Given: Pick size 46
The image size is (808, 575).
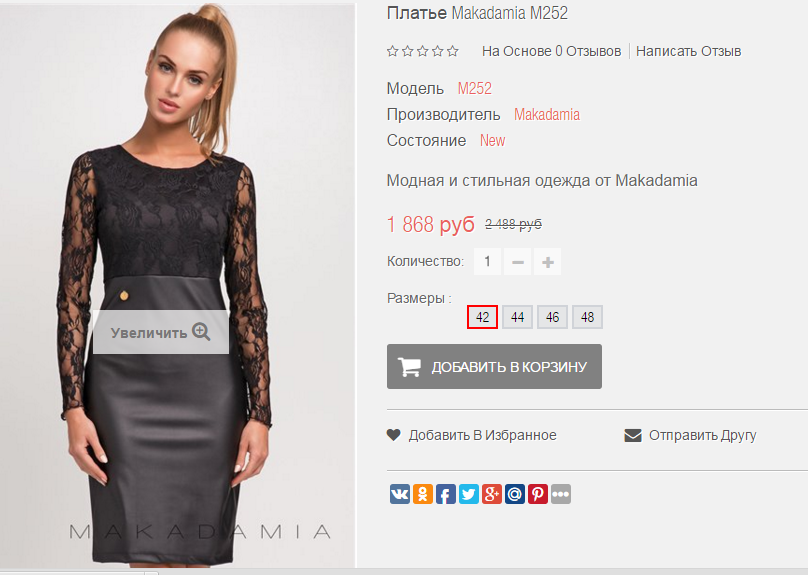Looking at the screenshot, I should point(552,317).
